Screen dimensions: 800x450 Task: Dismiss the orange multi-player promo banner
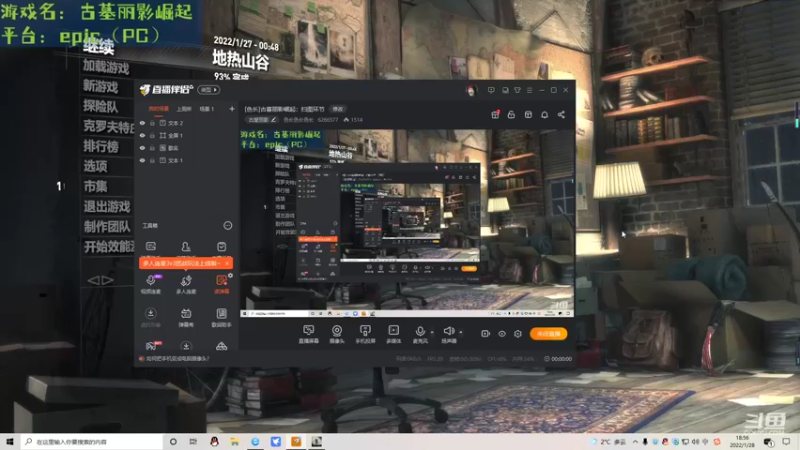[227, 263]
